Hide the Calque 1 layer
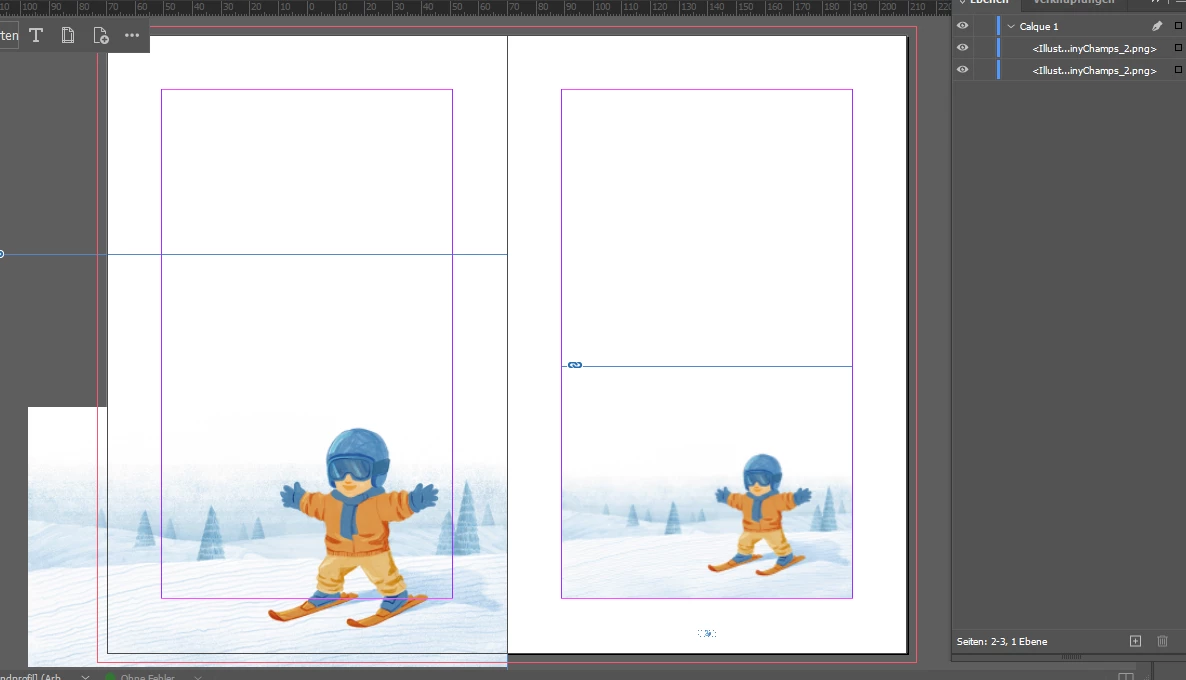 (962, 26)
